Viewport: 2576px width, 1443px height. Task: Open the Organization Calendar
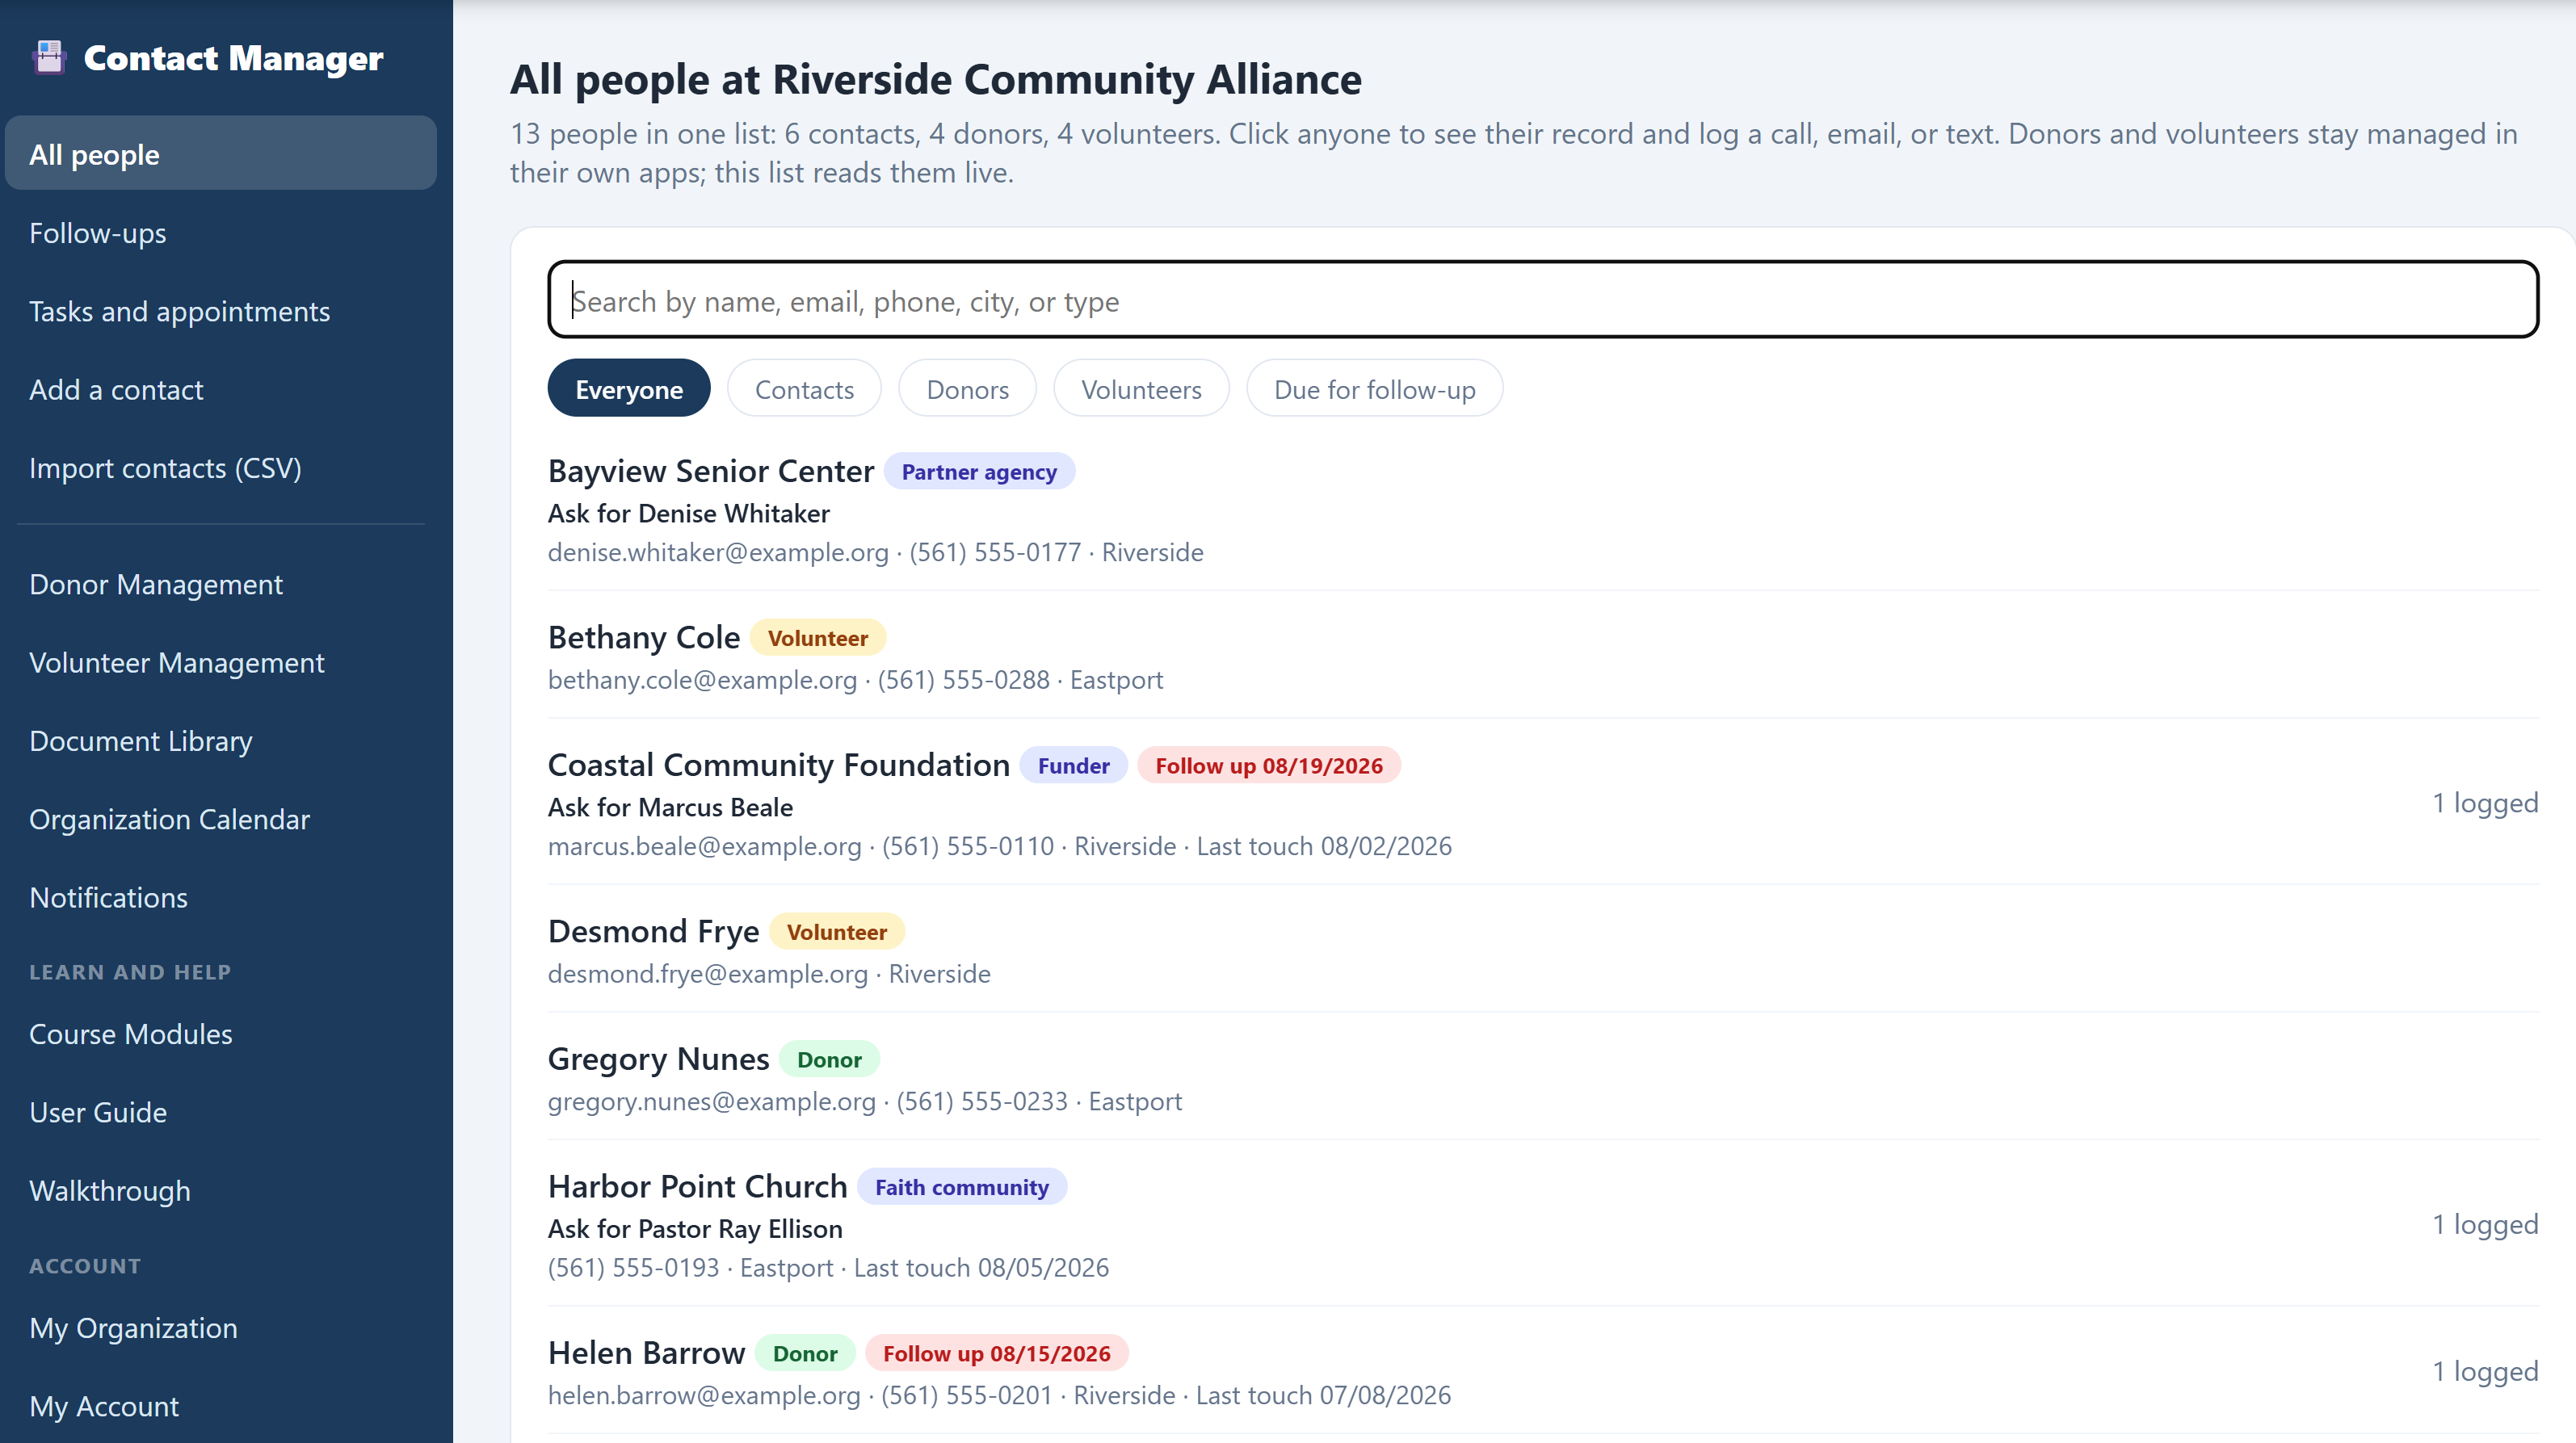pos(220,818)
